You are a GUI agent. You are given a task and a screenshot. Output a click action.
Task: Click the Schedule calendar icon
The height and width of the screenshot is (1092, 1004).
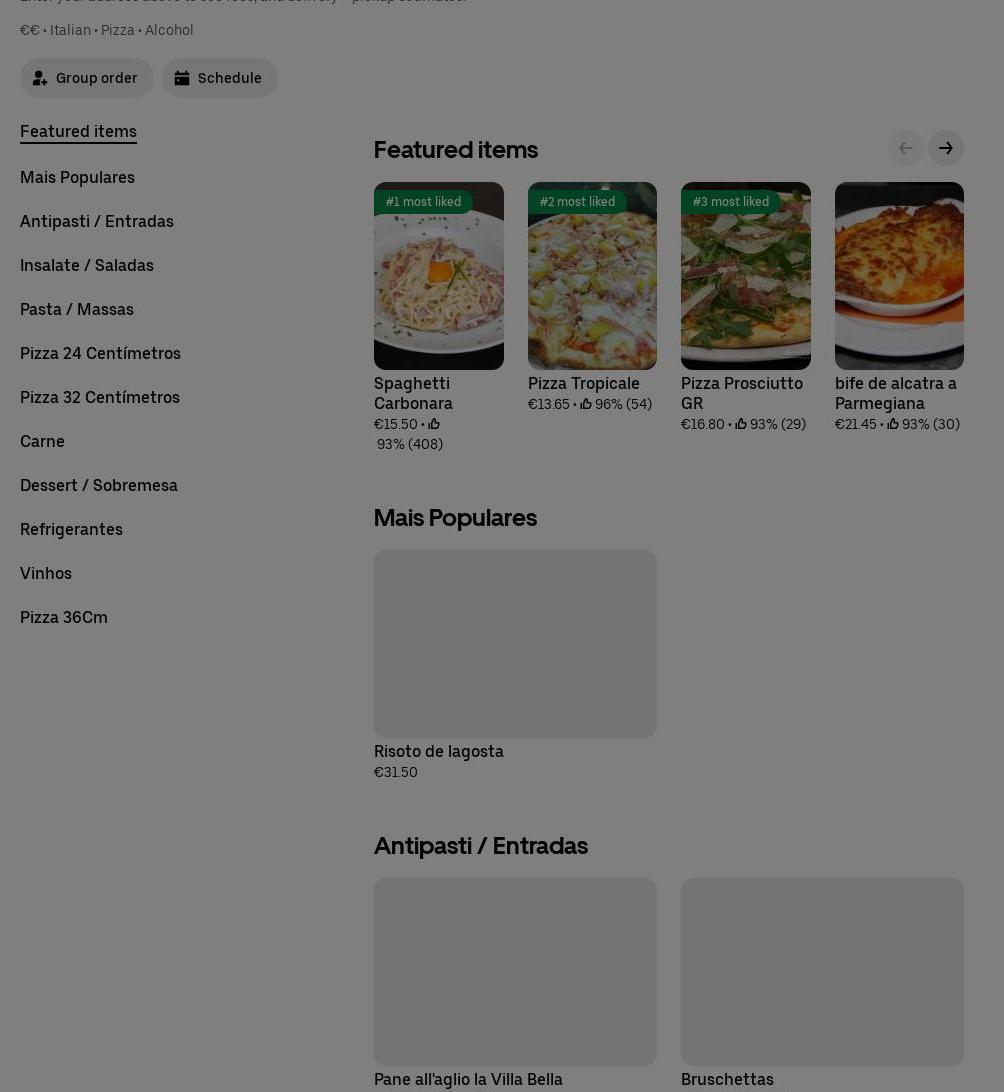coord(182,78)
